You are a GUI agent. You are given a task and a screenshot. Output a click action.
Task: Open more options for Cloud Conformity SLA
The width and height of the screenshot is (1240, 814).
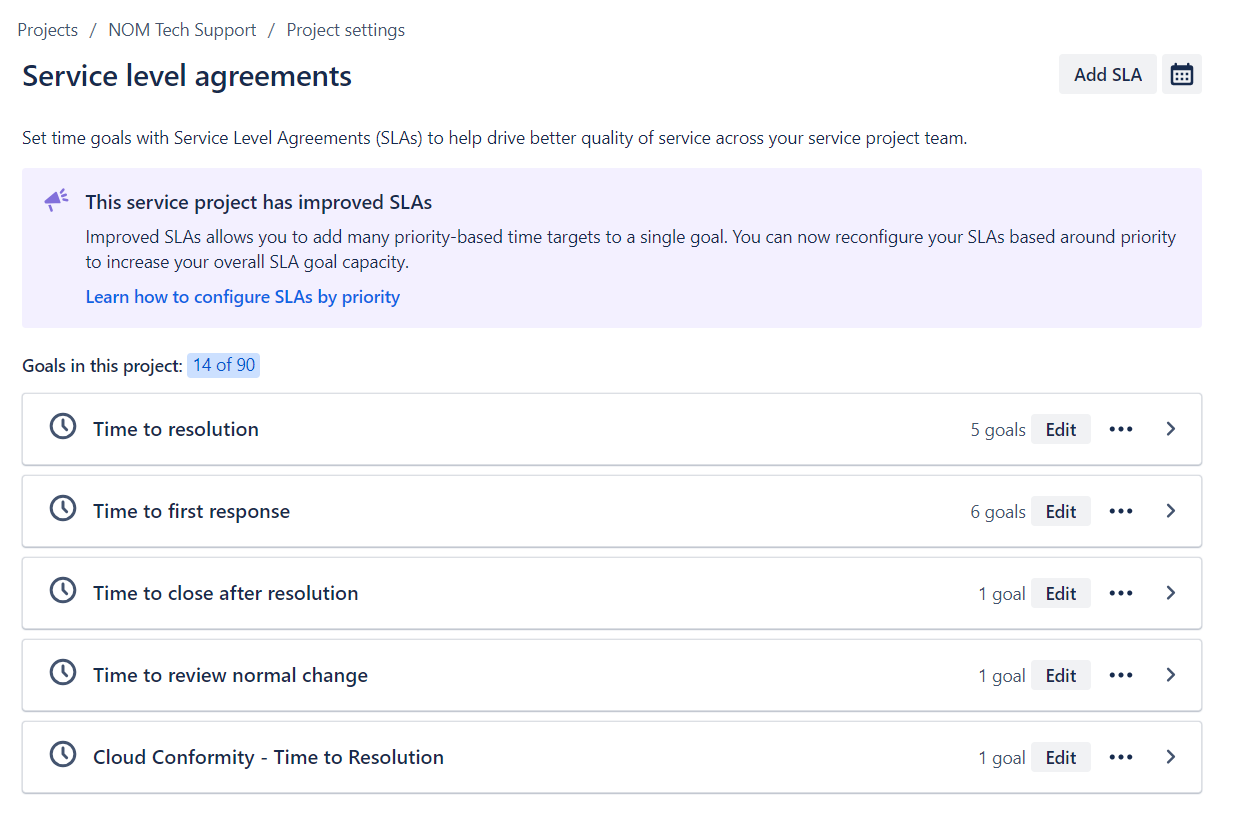pos(1121,757)
